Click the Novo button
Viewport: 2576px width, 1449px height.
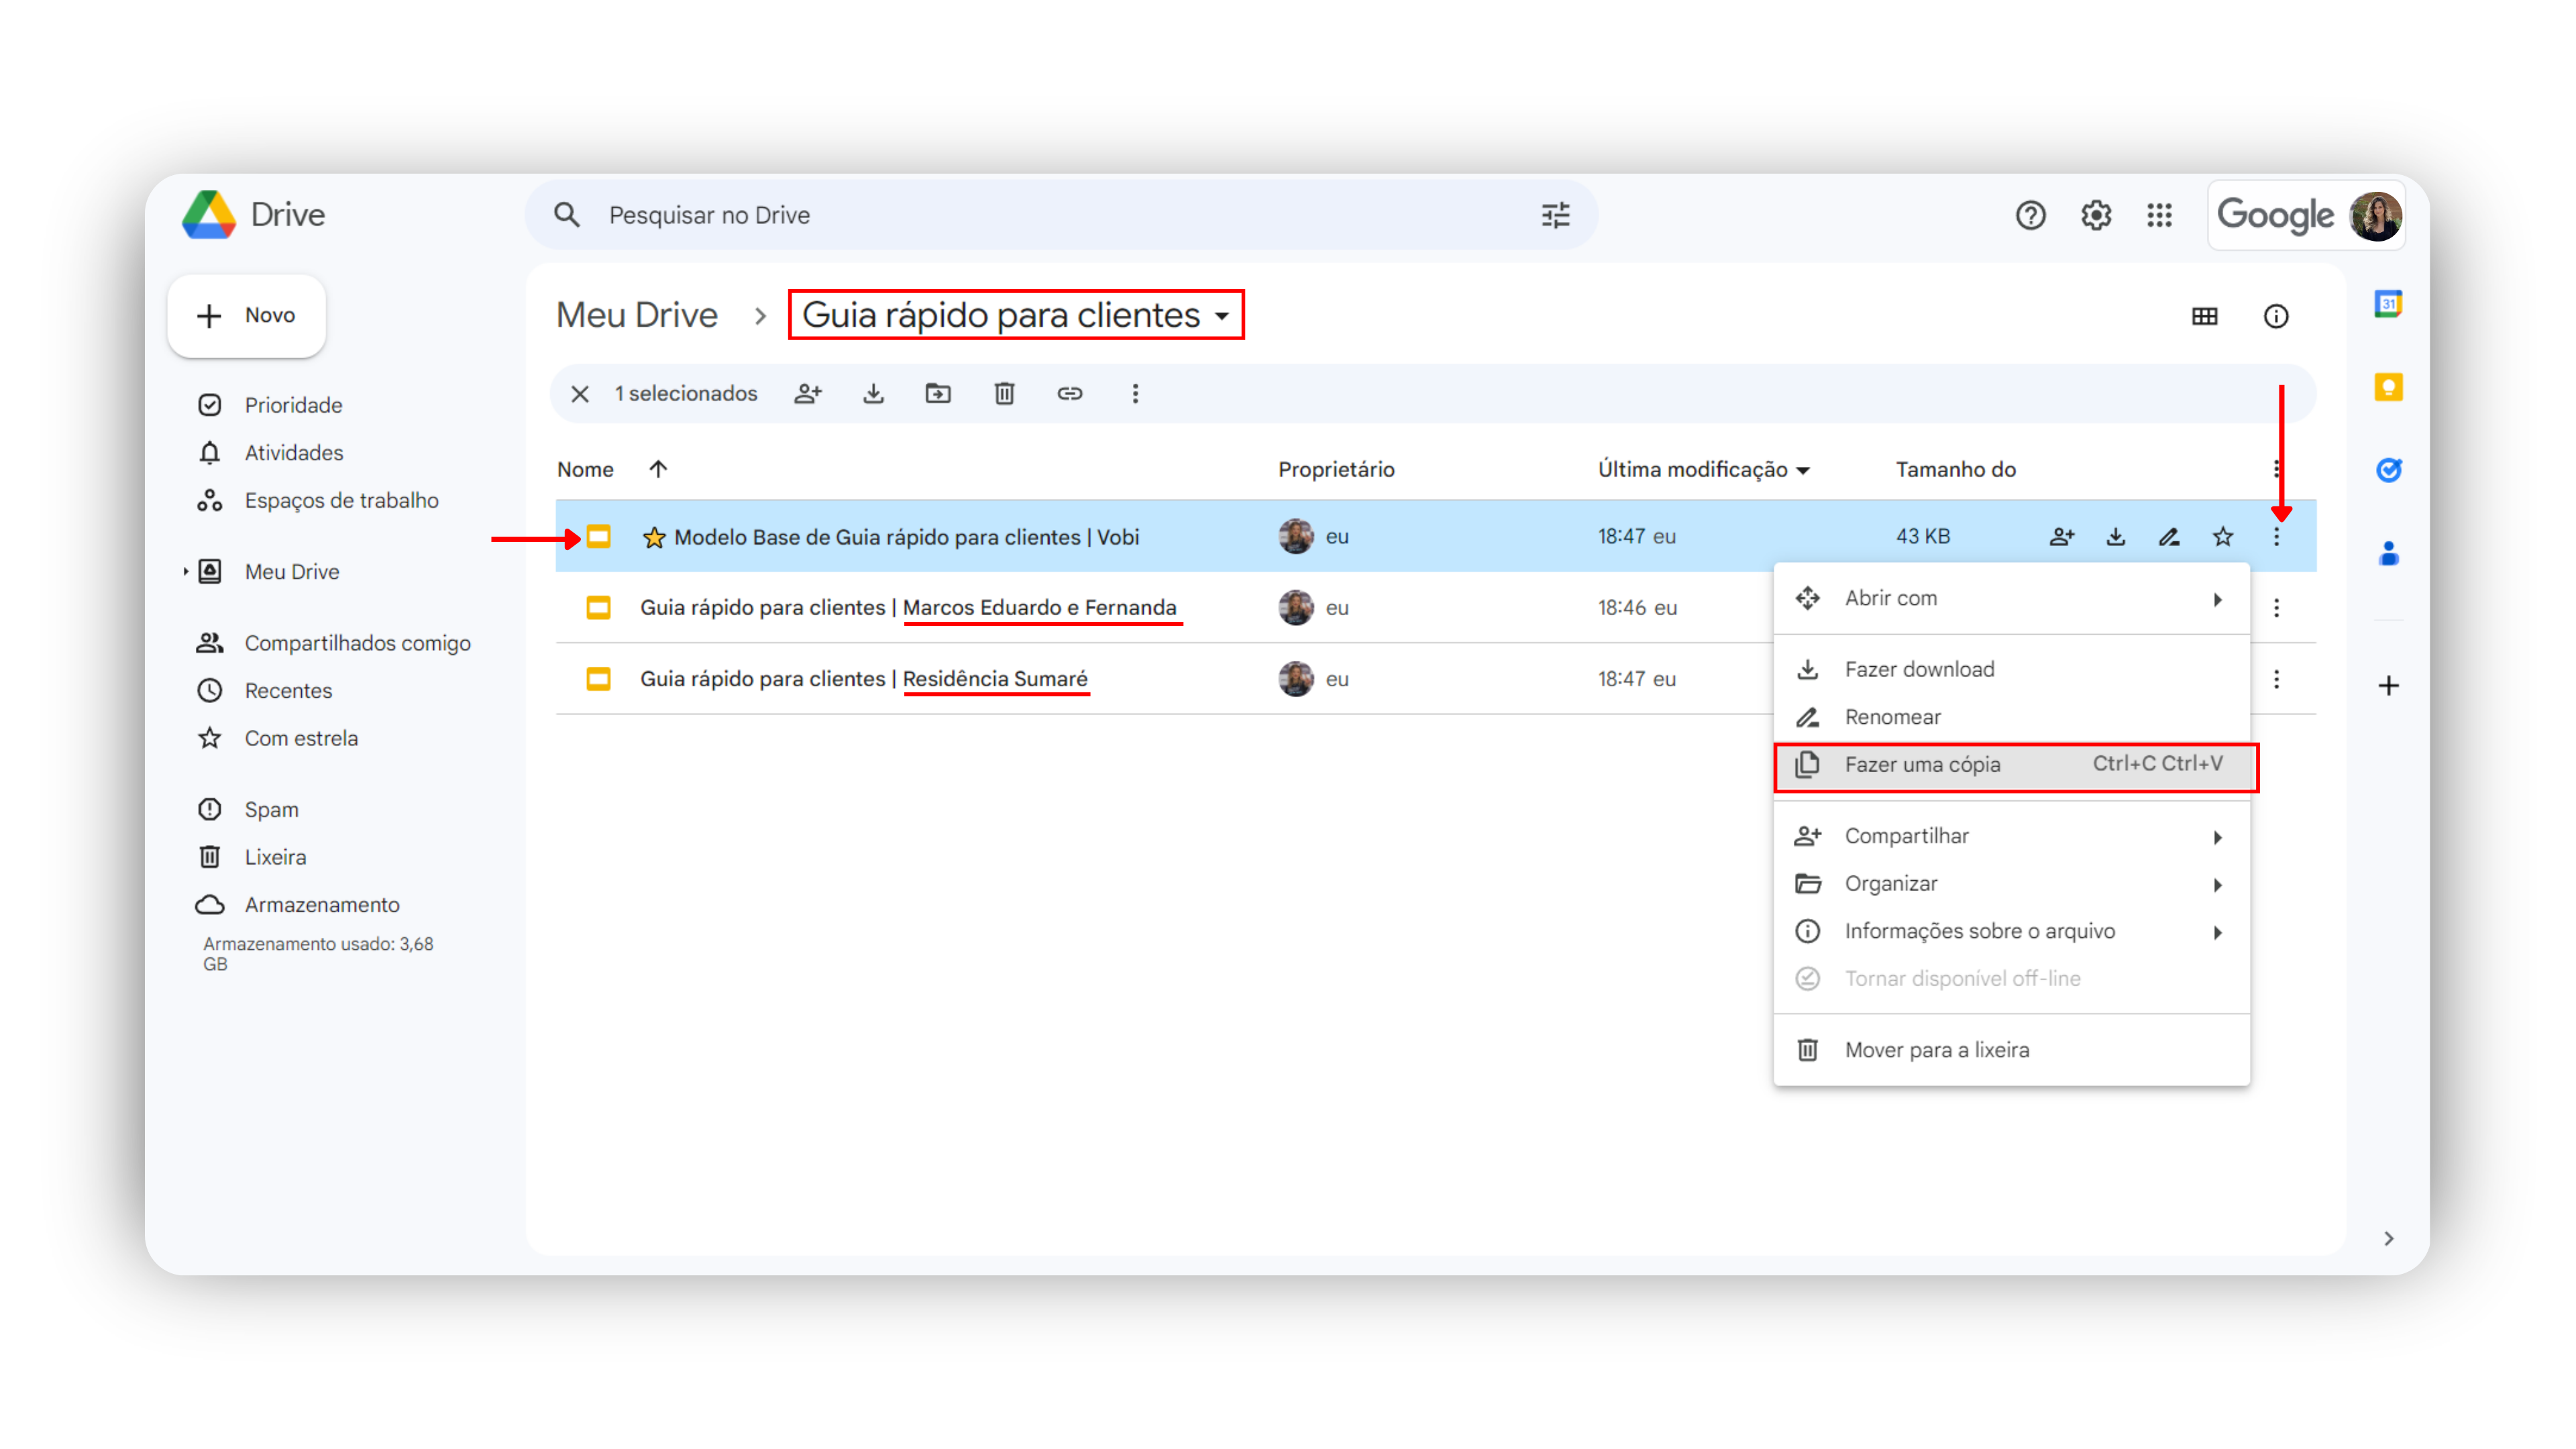pyautogui.click(x=247, y=316)
